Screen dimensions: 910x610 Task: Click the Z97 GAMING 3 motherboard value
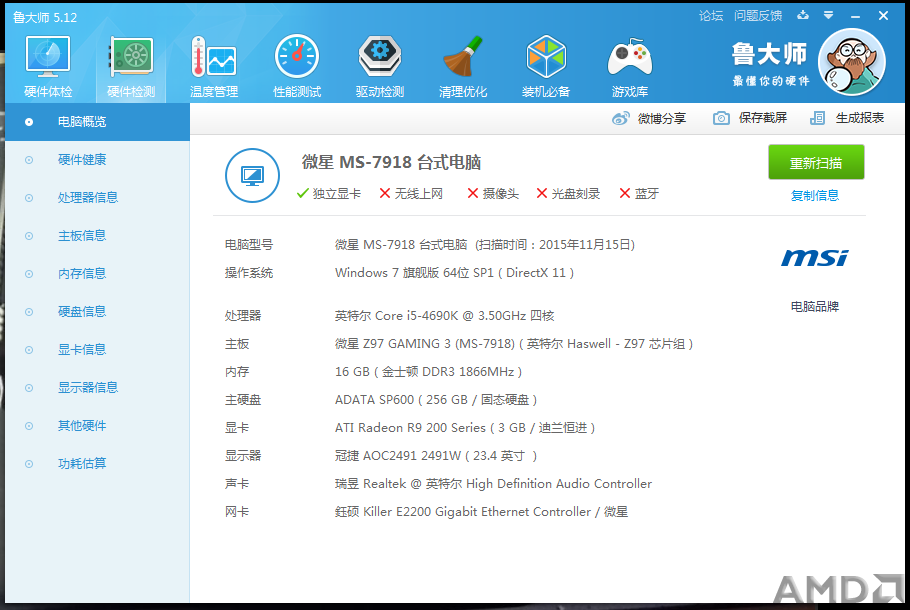click(x=514, y=344)
